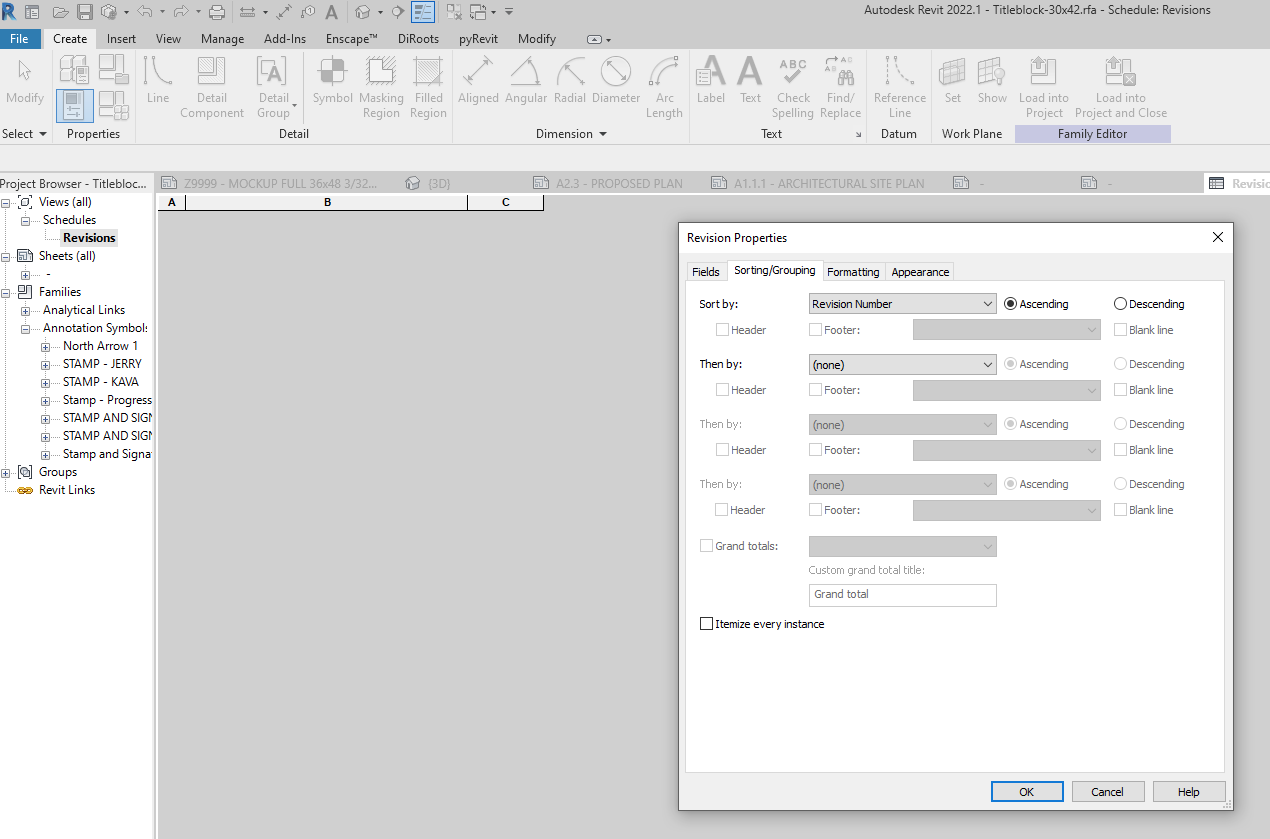Viewport: 1270px width, 839px height.
Task: Click the Reference Line tool
Action: point(900,88)
